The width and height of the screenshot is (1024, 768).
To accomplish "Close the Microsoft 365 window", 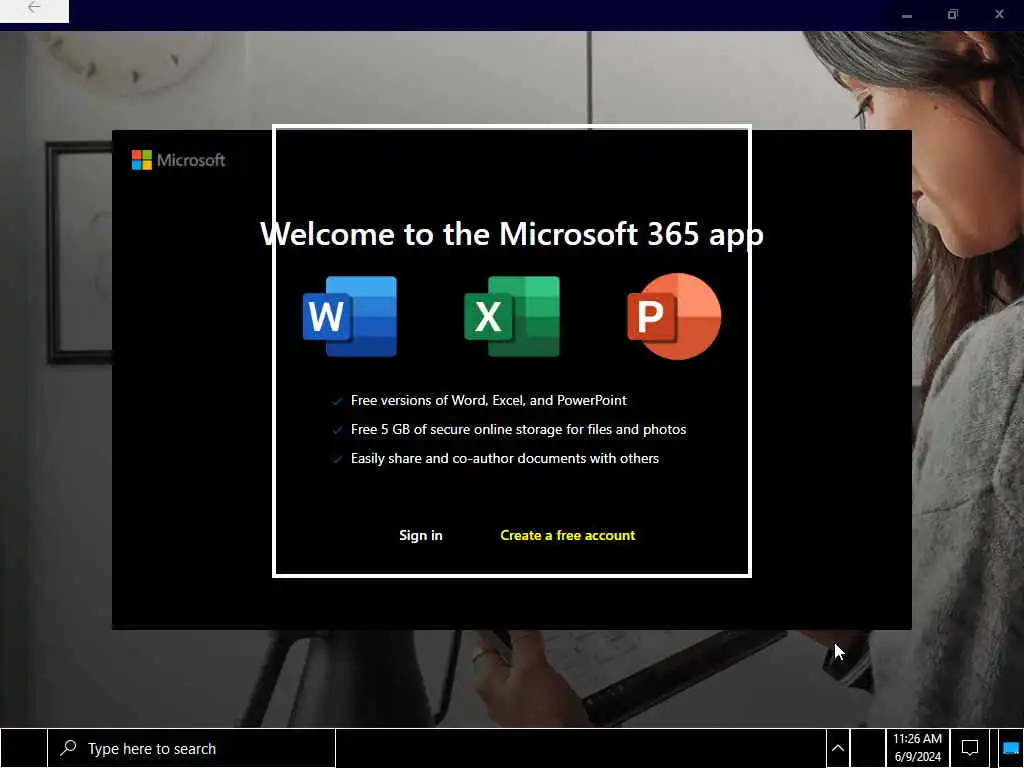I will point(999,14).
